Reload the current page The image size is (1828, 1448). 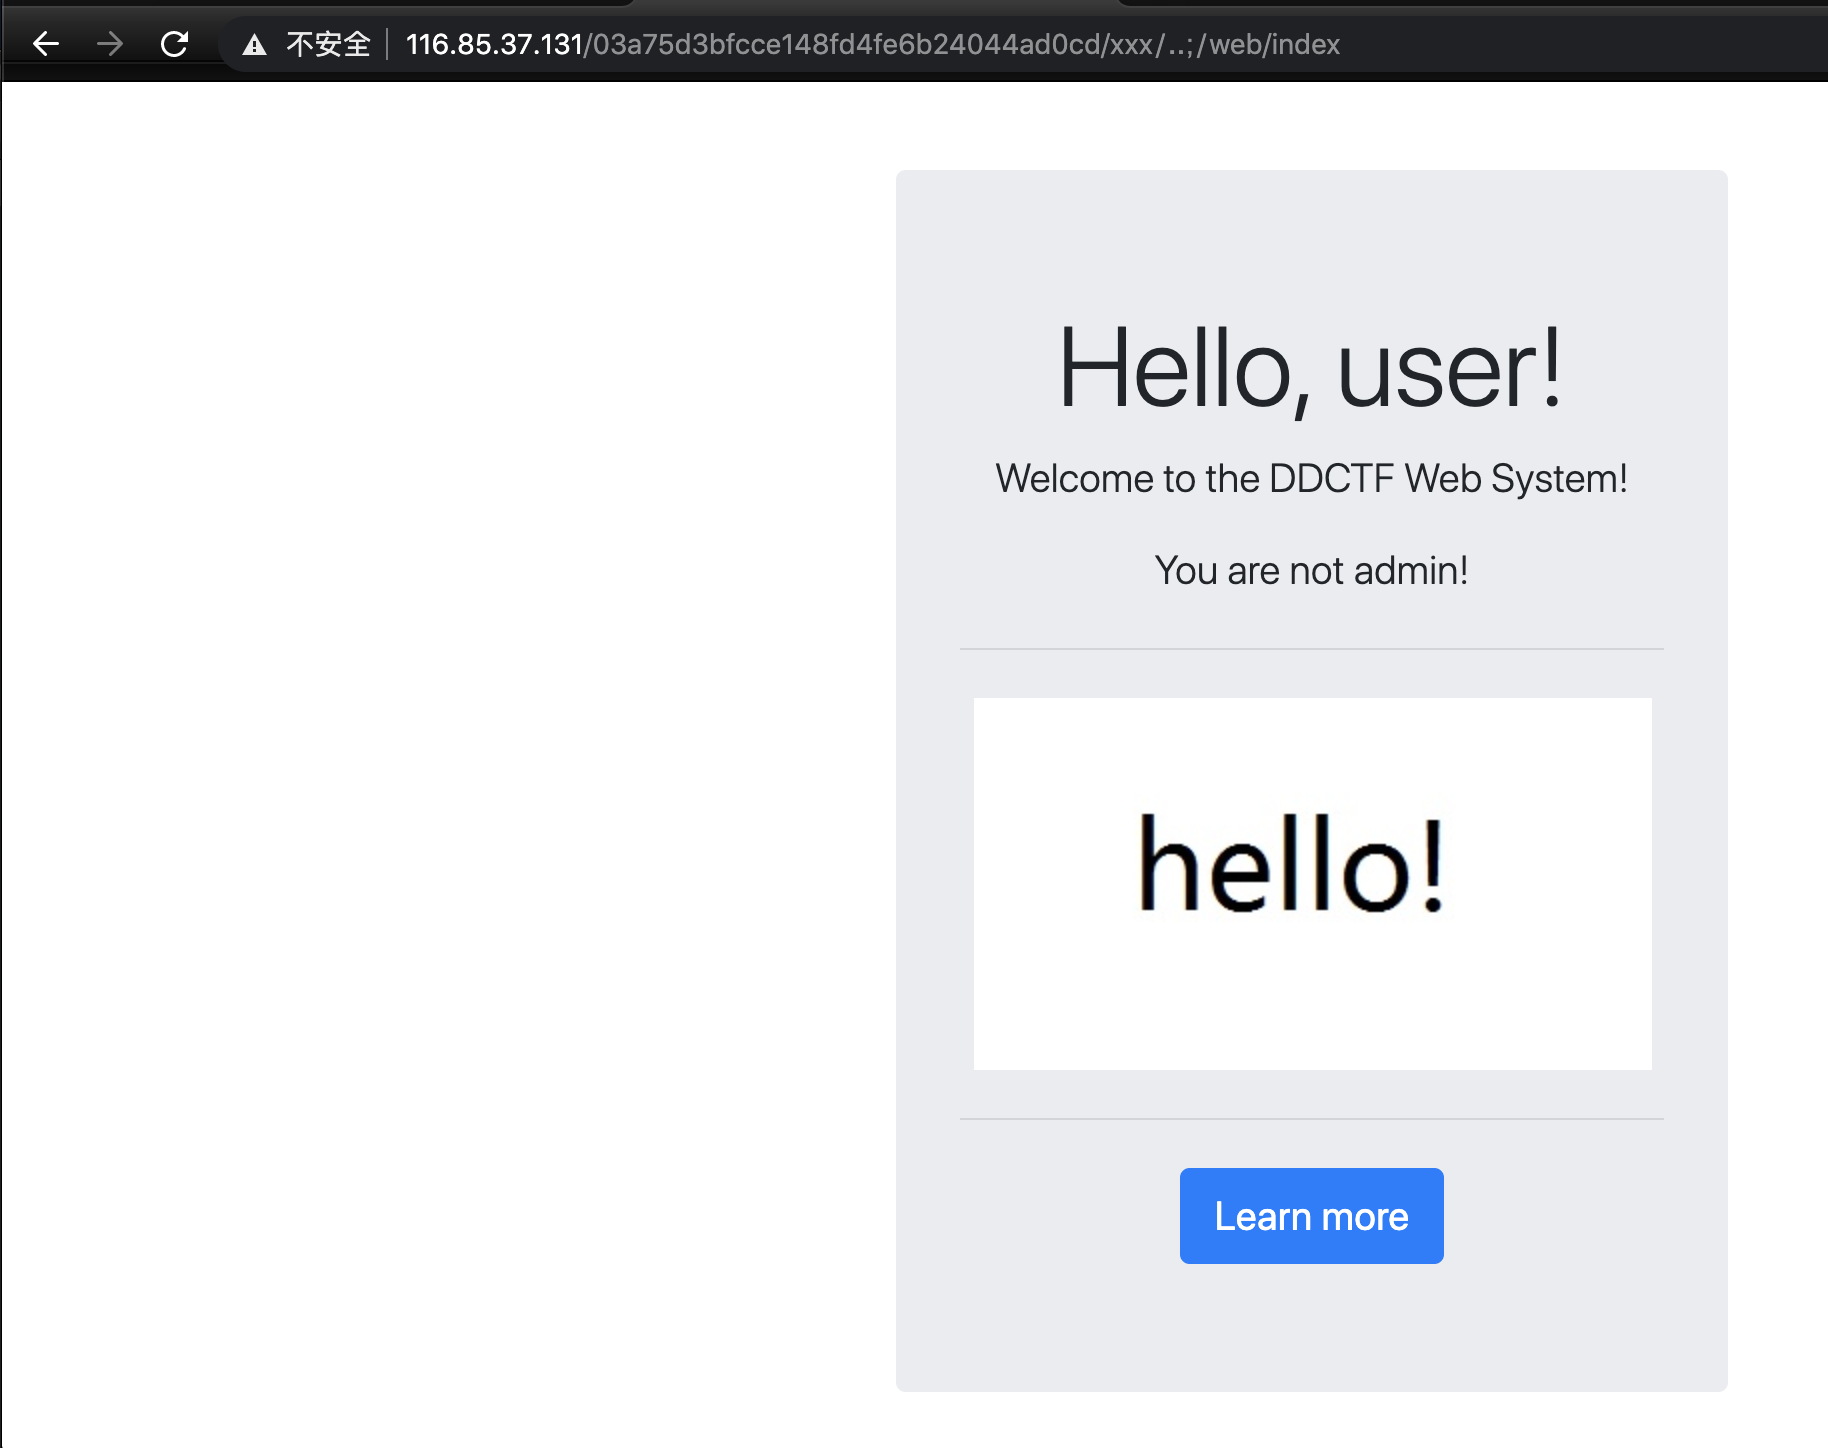tap(174, 44)
